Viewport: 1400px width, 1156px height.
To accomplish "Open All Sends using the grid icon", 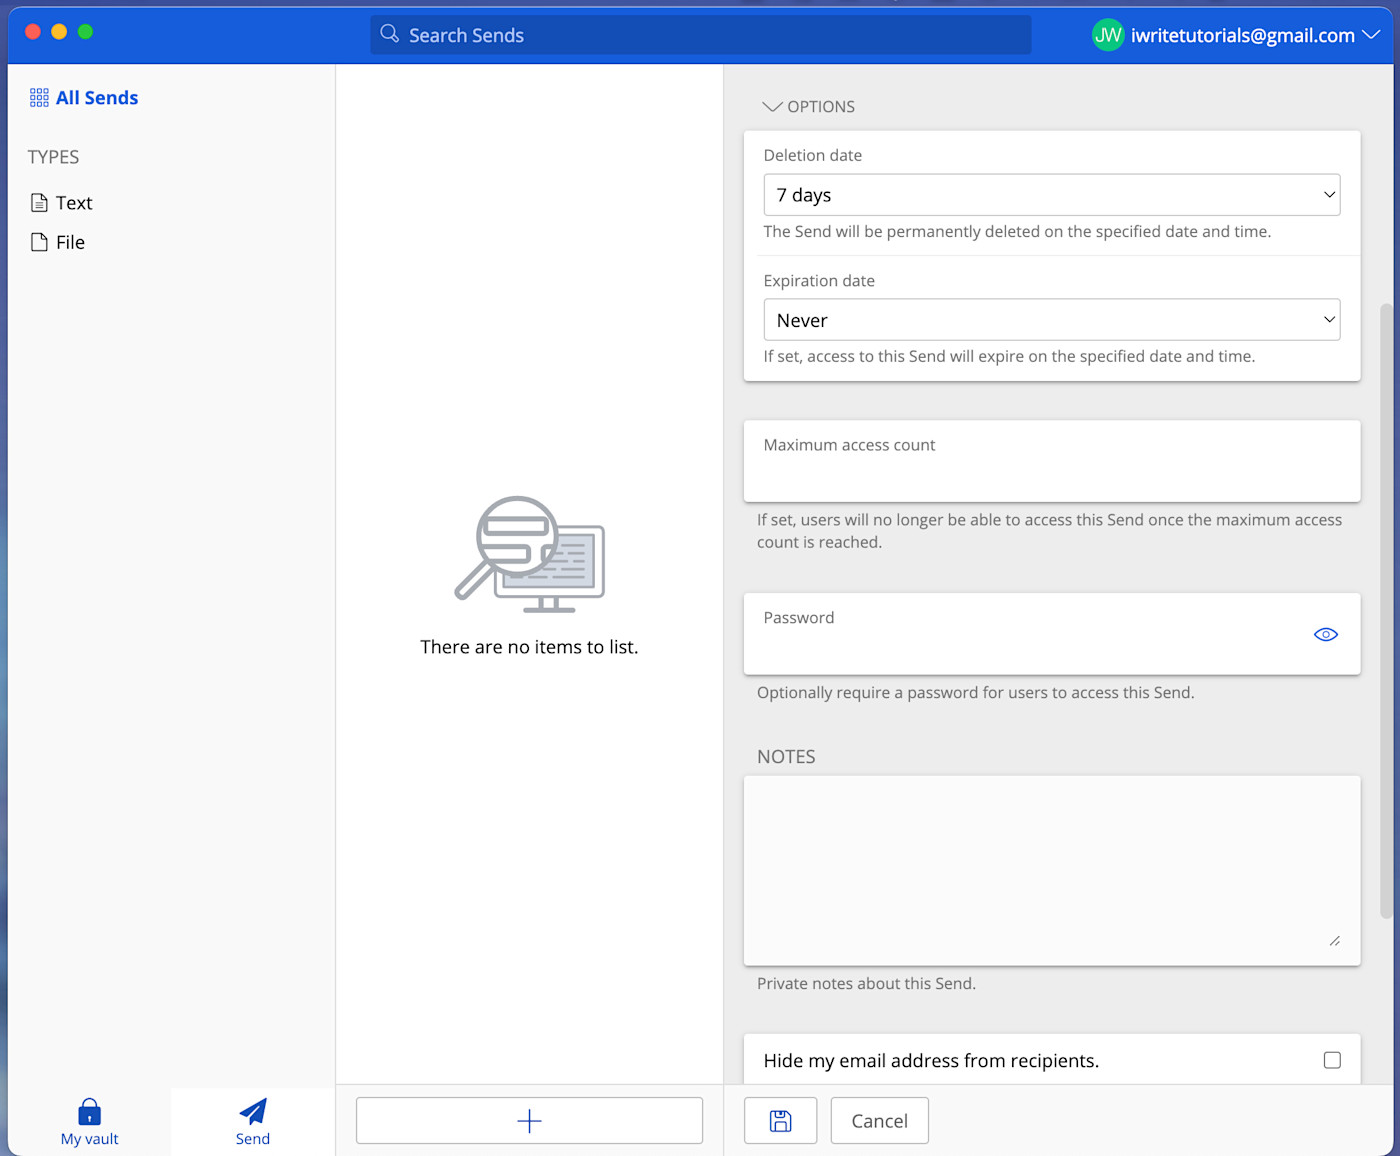I will [39, 97].
